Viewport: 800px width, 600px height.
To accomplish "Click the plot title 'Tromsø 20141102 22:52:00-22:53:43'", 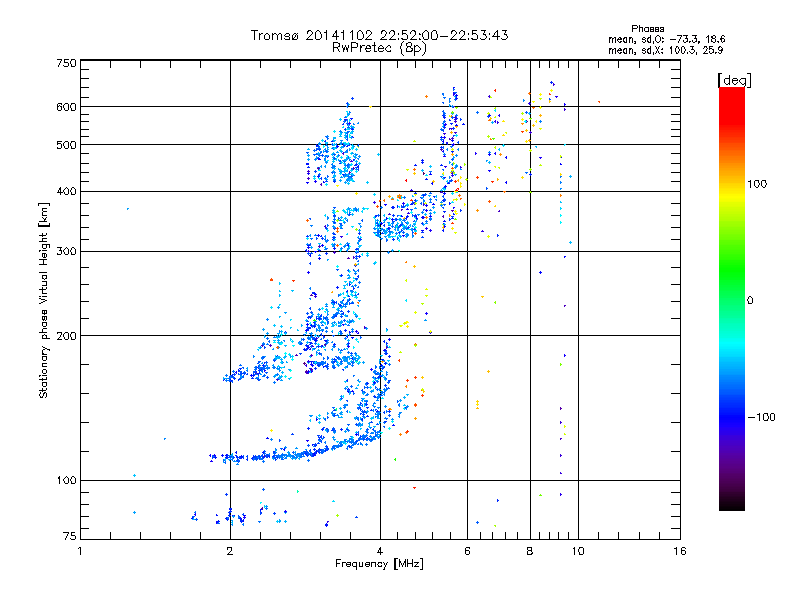I will click(x=379, y=35).
